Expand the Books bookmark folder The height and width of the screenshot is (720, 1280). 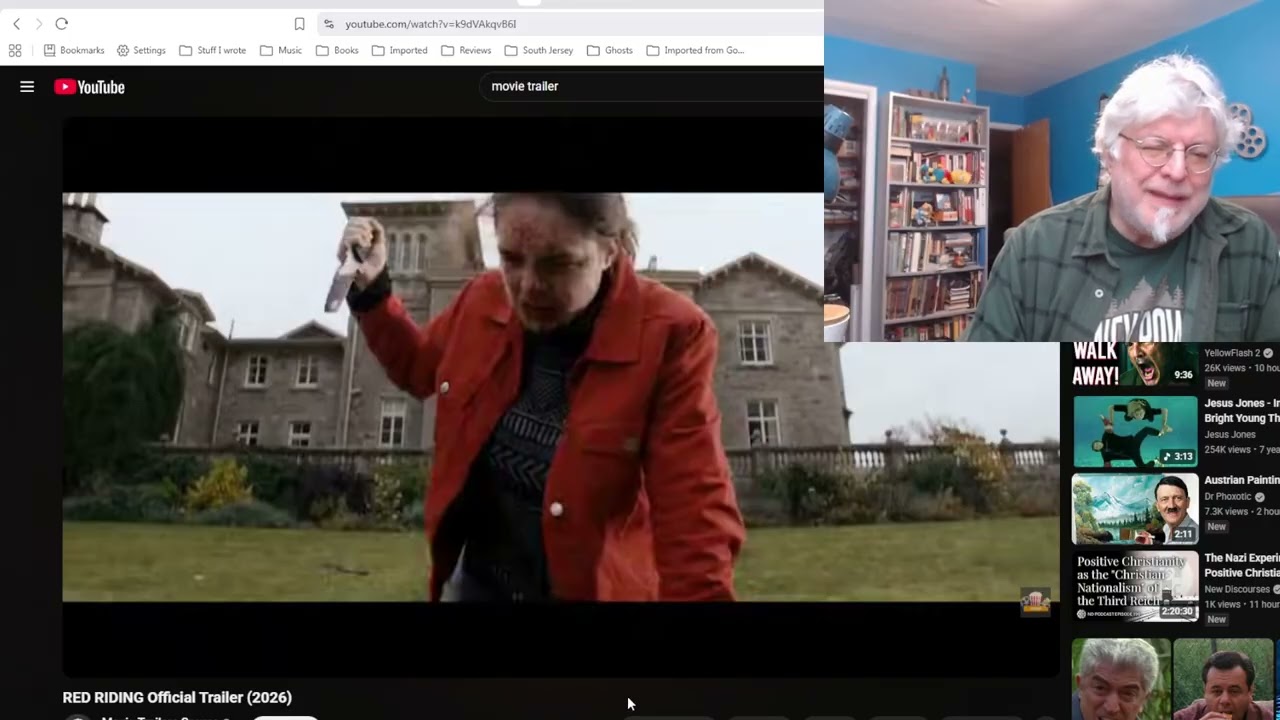pyautogui.click(x=337, y=50)
